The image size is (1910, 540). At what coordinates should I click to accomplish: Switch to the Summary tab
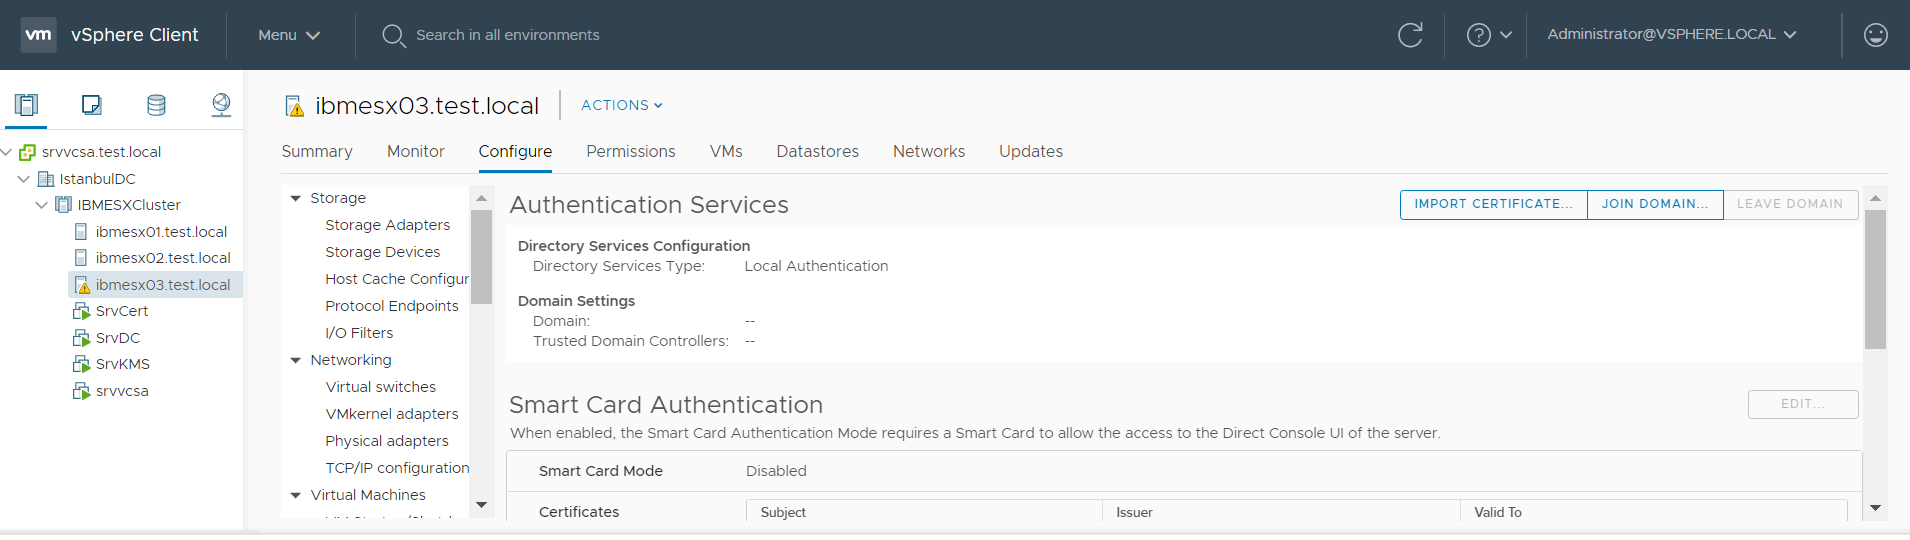coord(317,151)
